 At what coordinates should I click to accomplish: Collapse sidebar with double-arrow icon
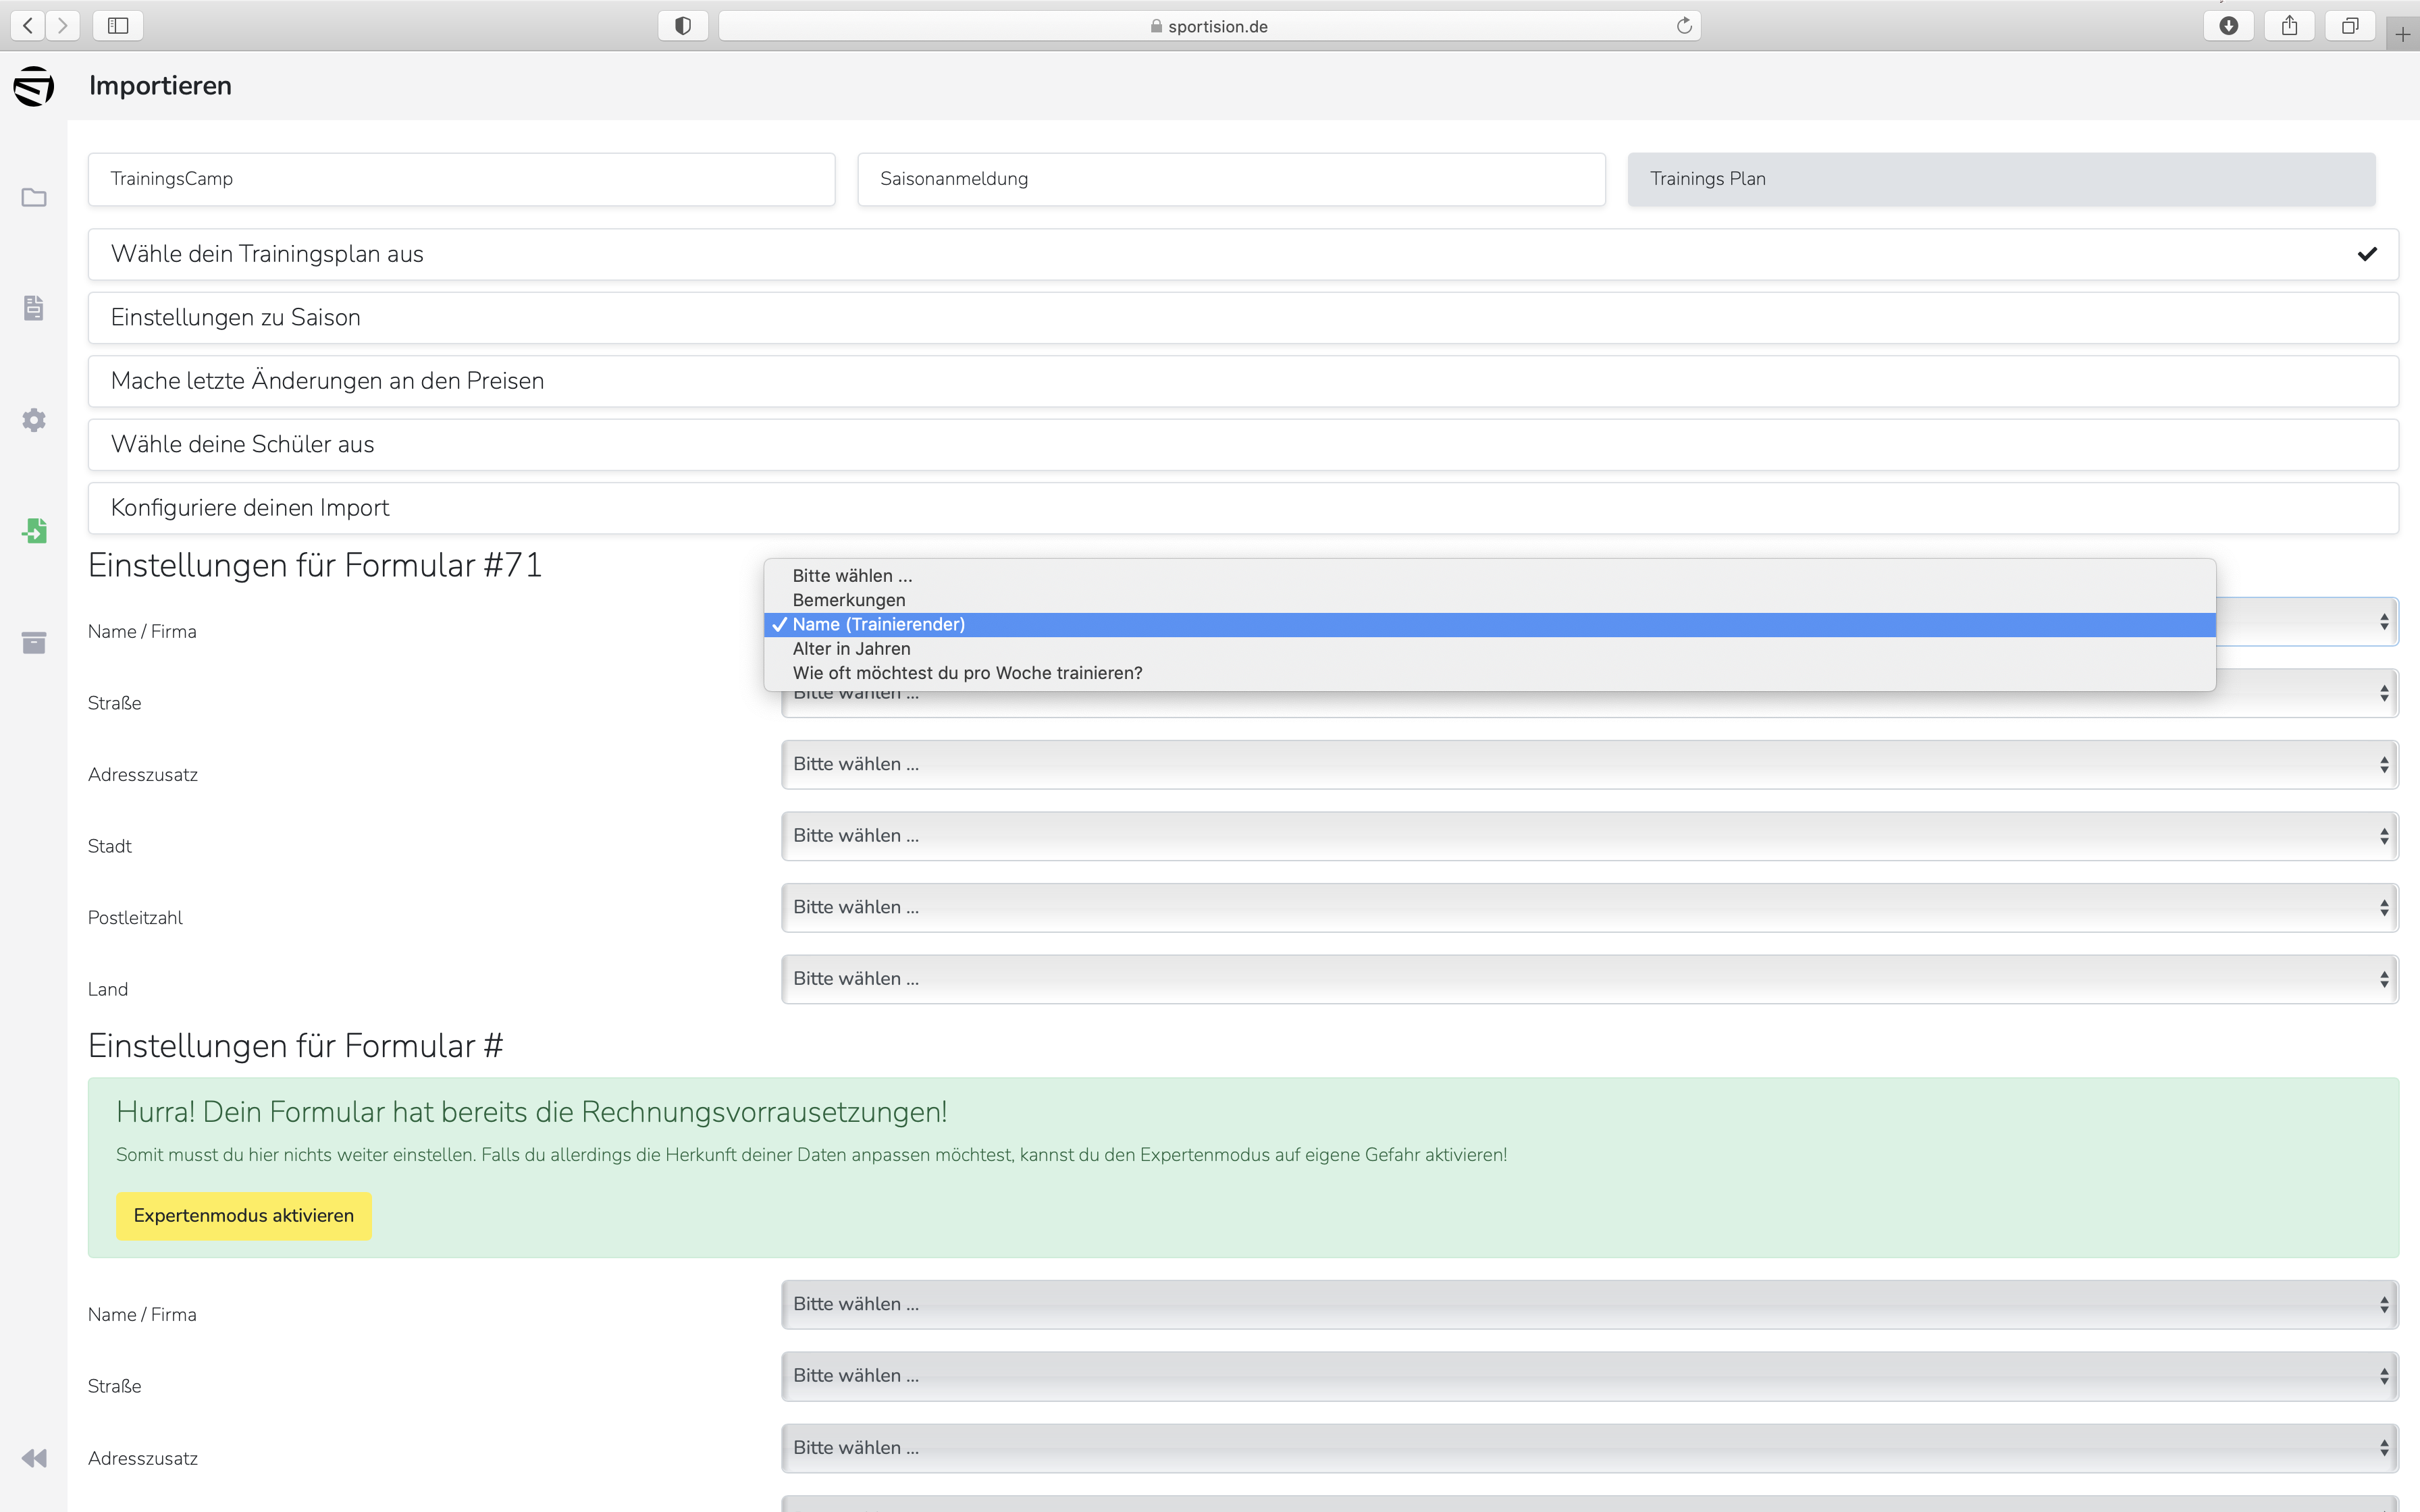tap(34, 1458)
